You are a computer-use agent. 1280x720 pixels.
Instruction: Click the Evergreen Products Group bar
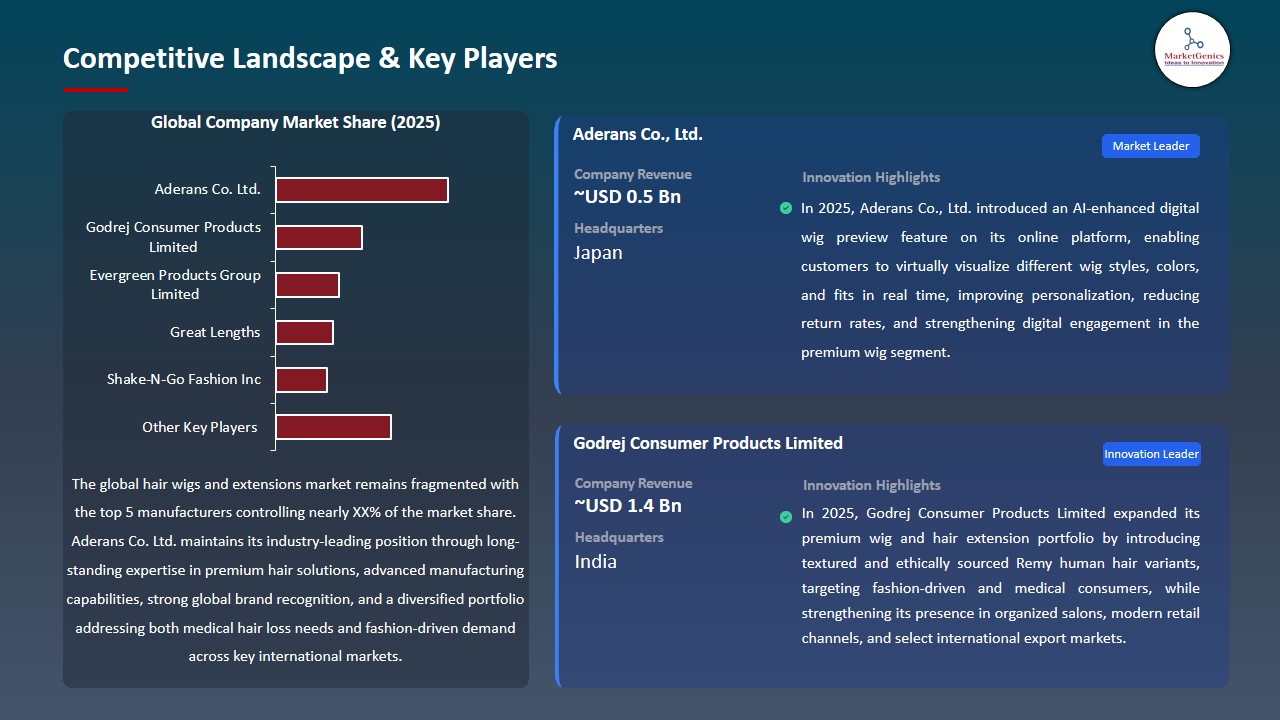click(x=308, y=285)
